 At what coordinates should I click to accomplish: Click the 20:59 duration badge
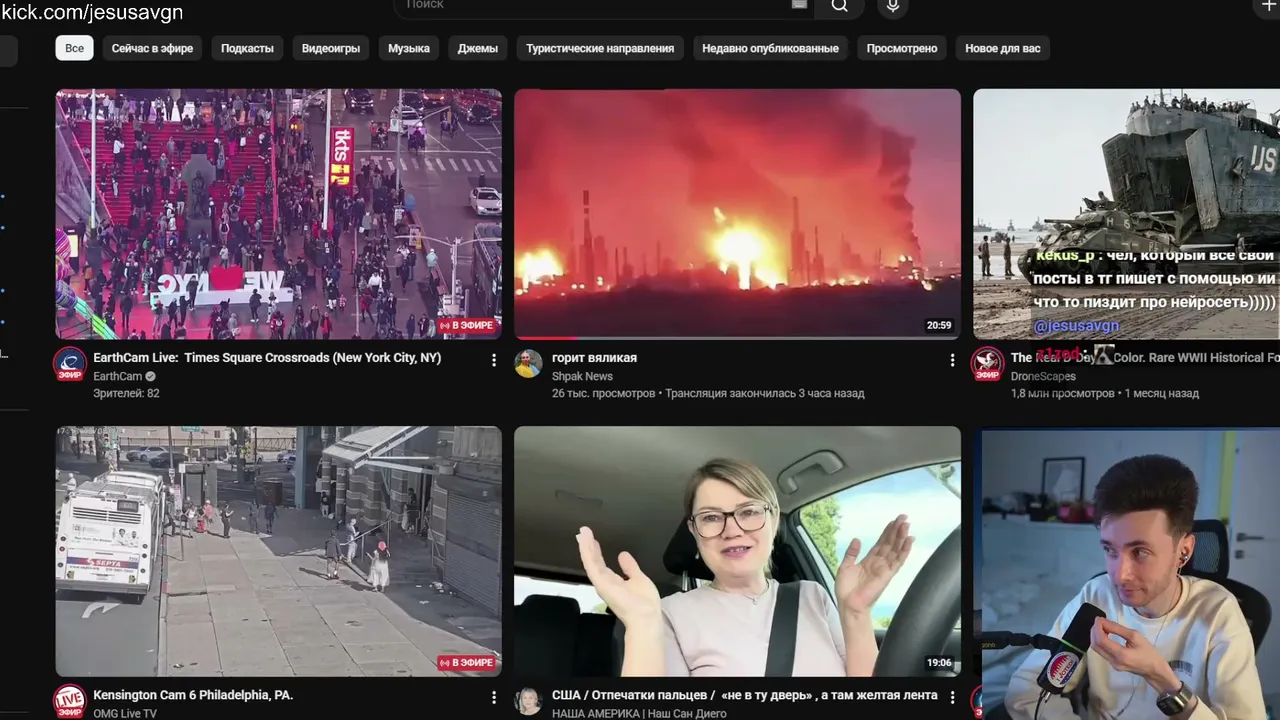(939, 325)
